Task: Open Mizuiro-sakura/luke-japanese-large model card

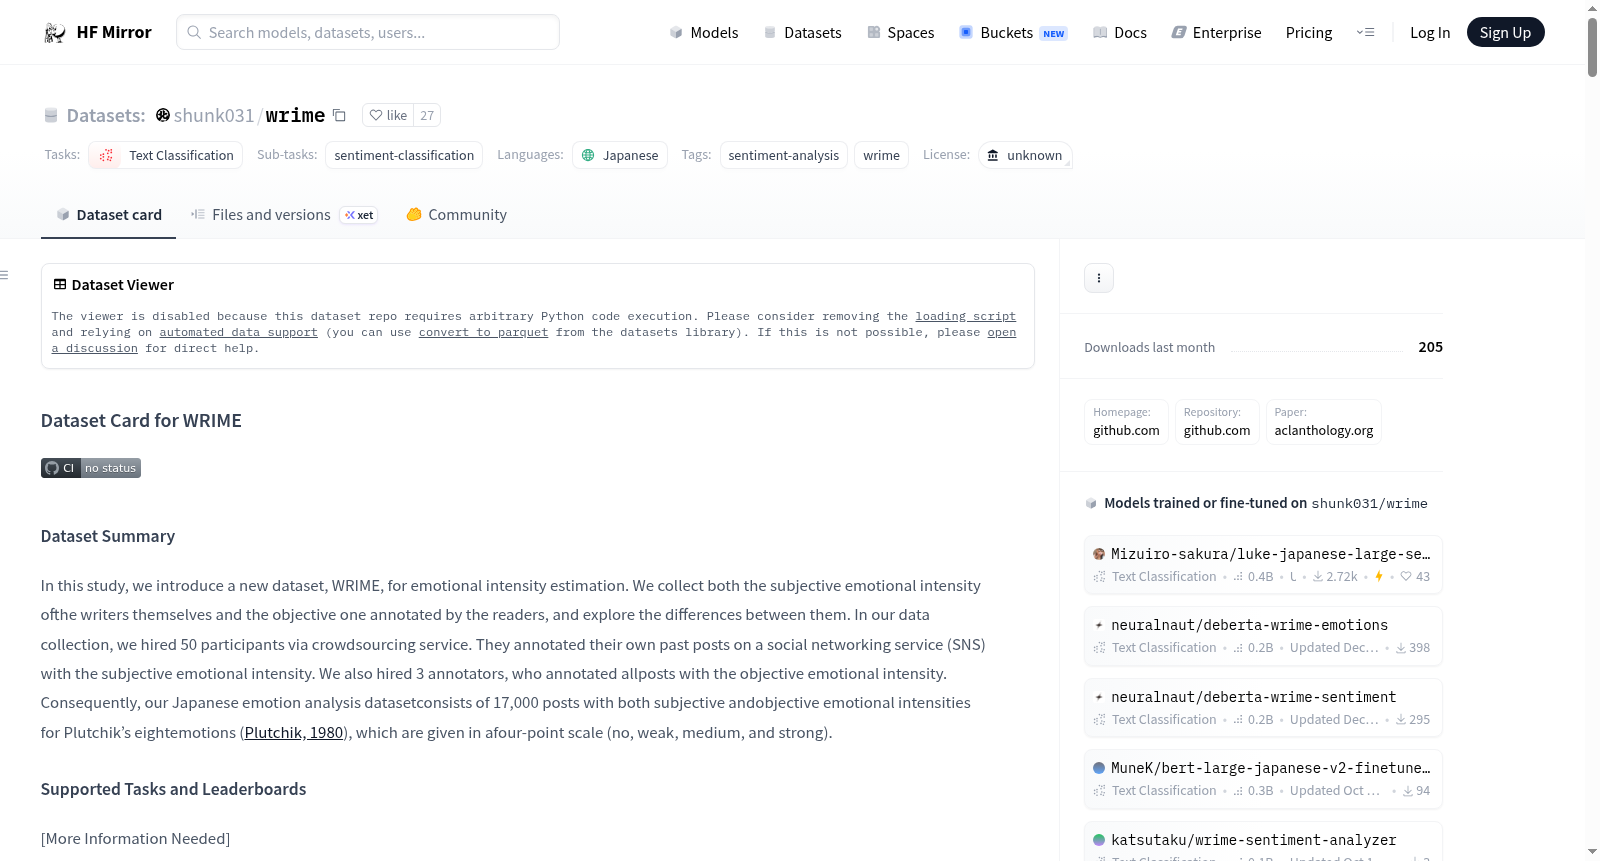Action: [1263, 565]
